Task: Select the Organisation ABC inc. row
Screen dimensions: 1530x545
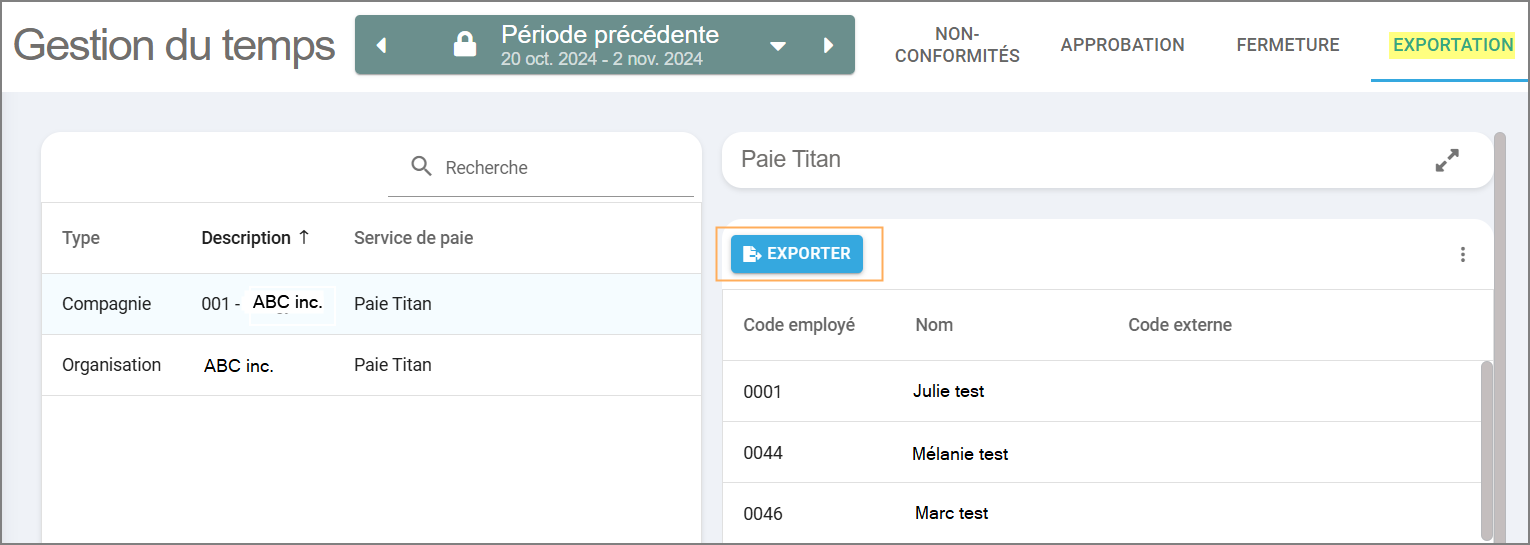Action: click(x=370, y=365)
